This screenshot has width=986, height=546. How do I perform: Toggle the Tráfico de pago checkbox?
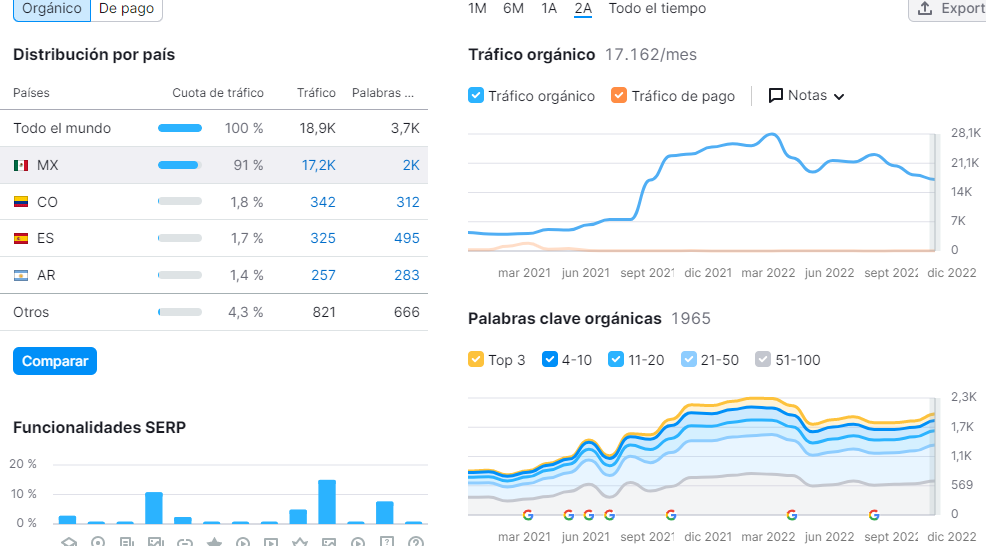pyautogui.click(x=619, y=96)
